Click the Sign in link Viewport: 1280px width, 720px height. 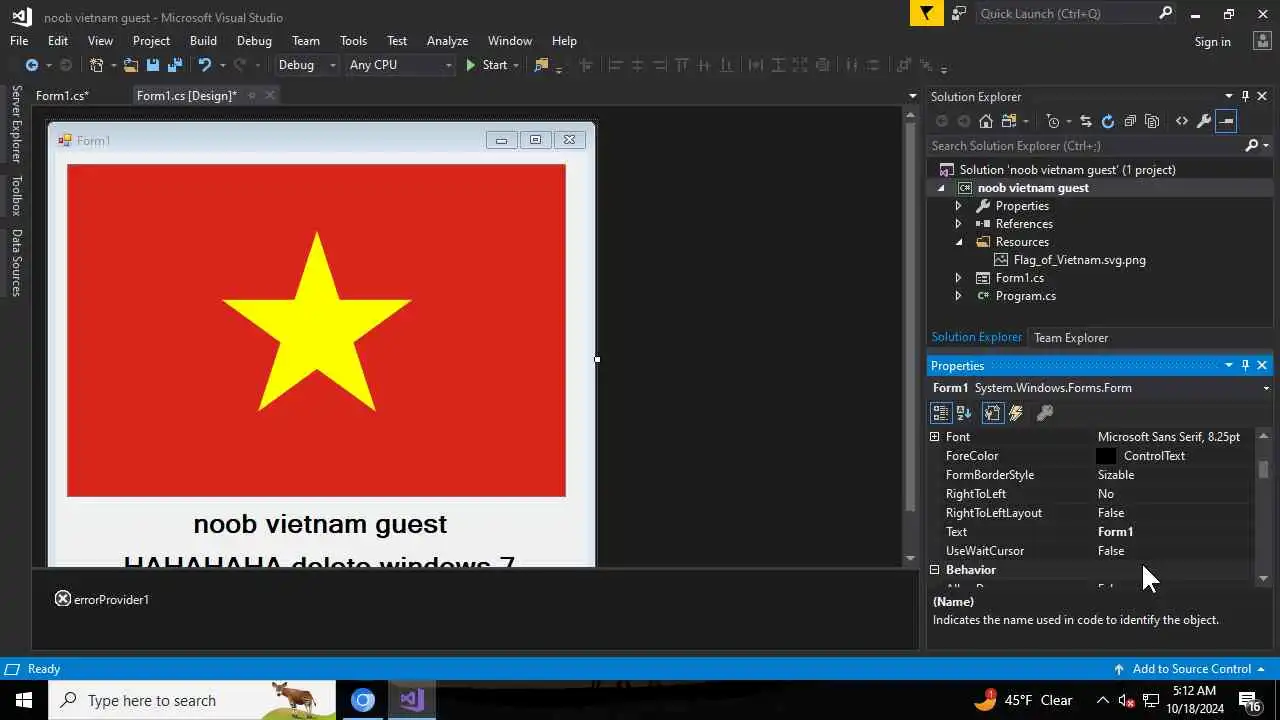[1212, 42]
